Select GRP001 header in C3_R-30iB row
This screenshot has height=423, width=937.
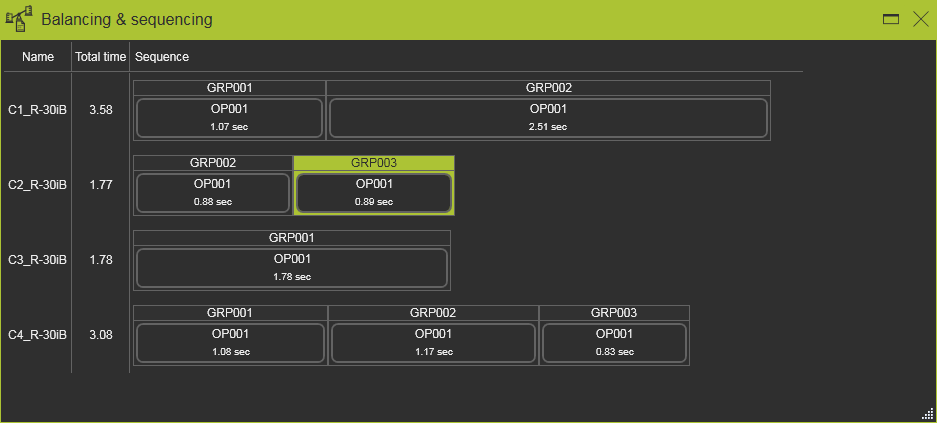click(x=292, y=238)
